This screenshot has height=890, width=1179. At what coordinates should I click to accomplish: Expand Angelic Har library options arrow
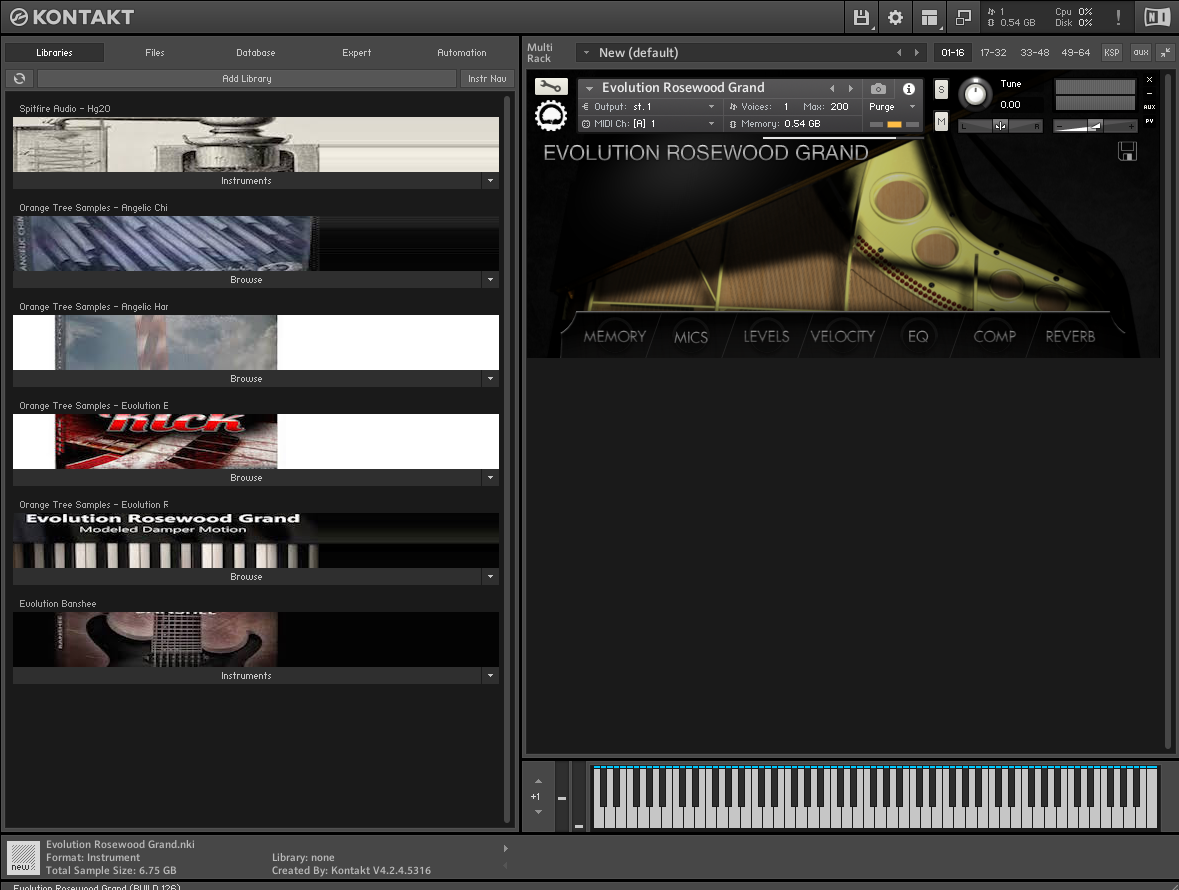pos(490,379)
